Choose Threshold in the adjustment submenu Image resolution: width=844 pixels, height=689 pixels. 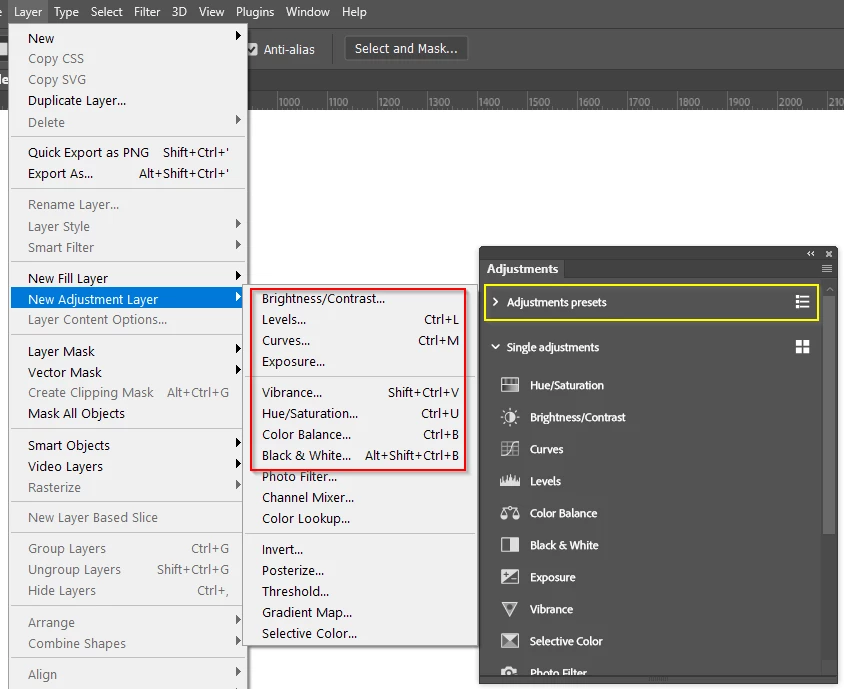pyautogui.click(x=360, y=592)
